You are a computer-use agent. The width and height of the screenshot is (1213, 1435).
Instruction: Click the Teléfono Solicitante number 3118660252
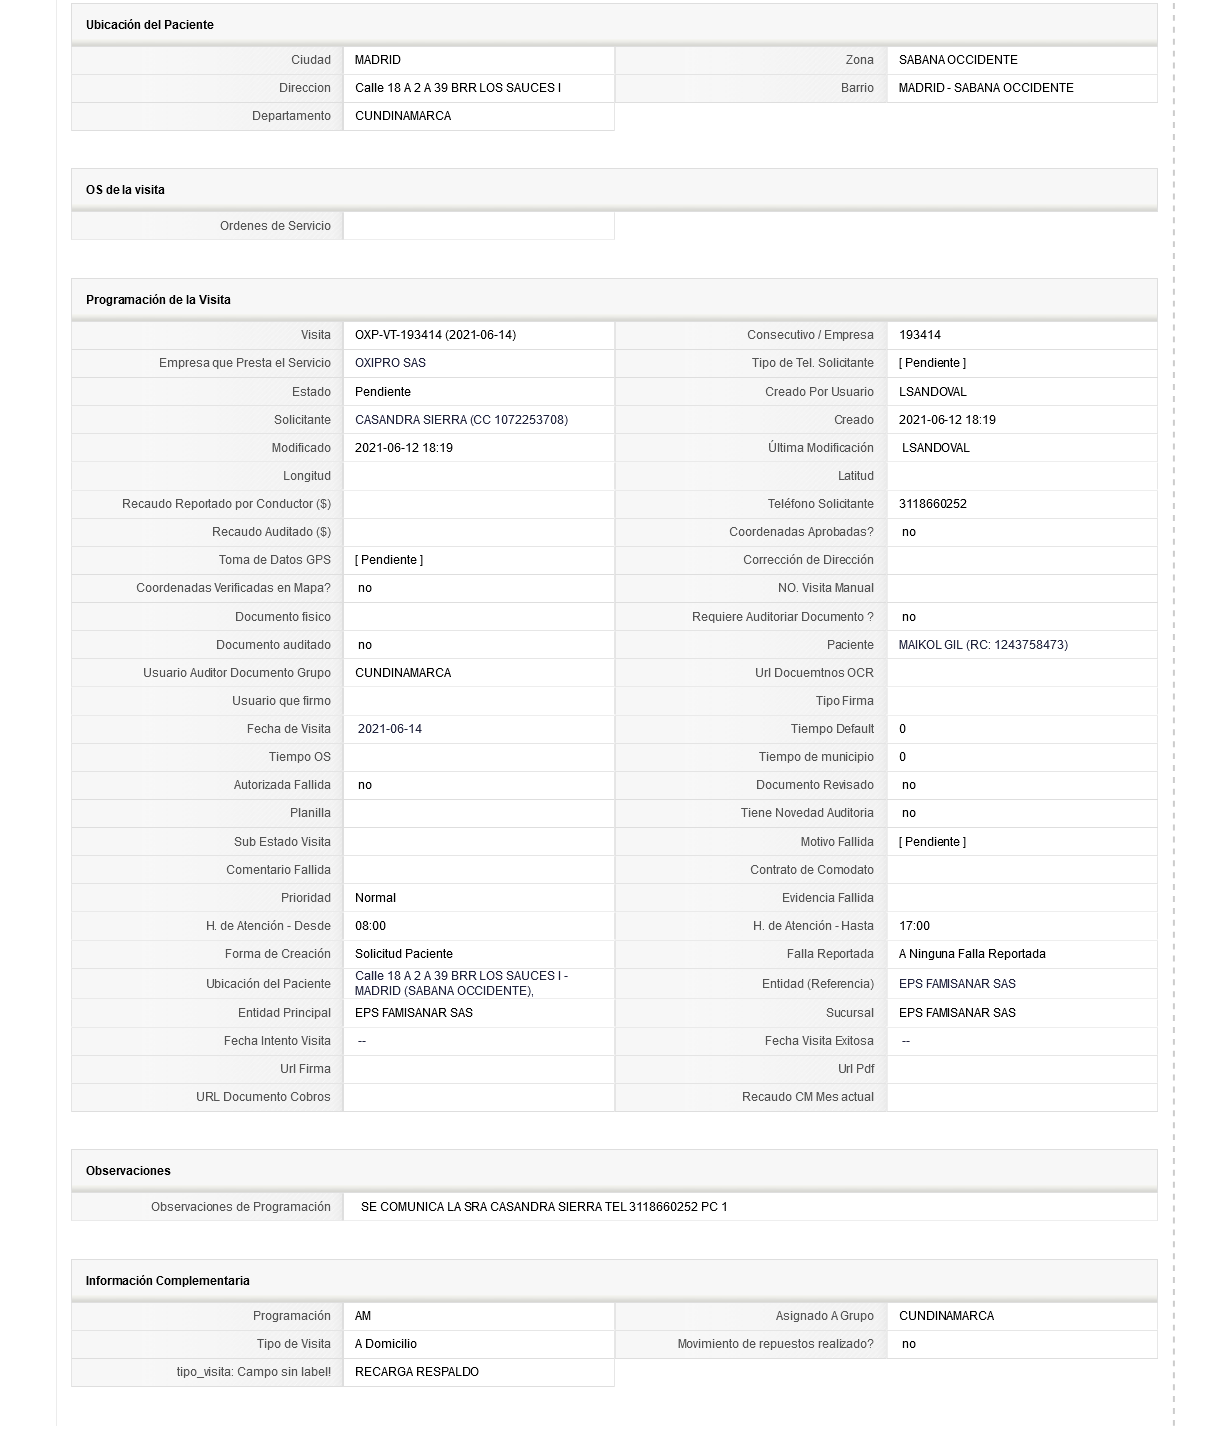point(933,504)
